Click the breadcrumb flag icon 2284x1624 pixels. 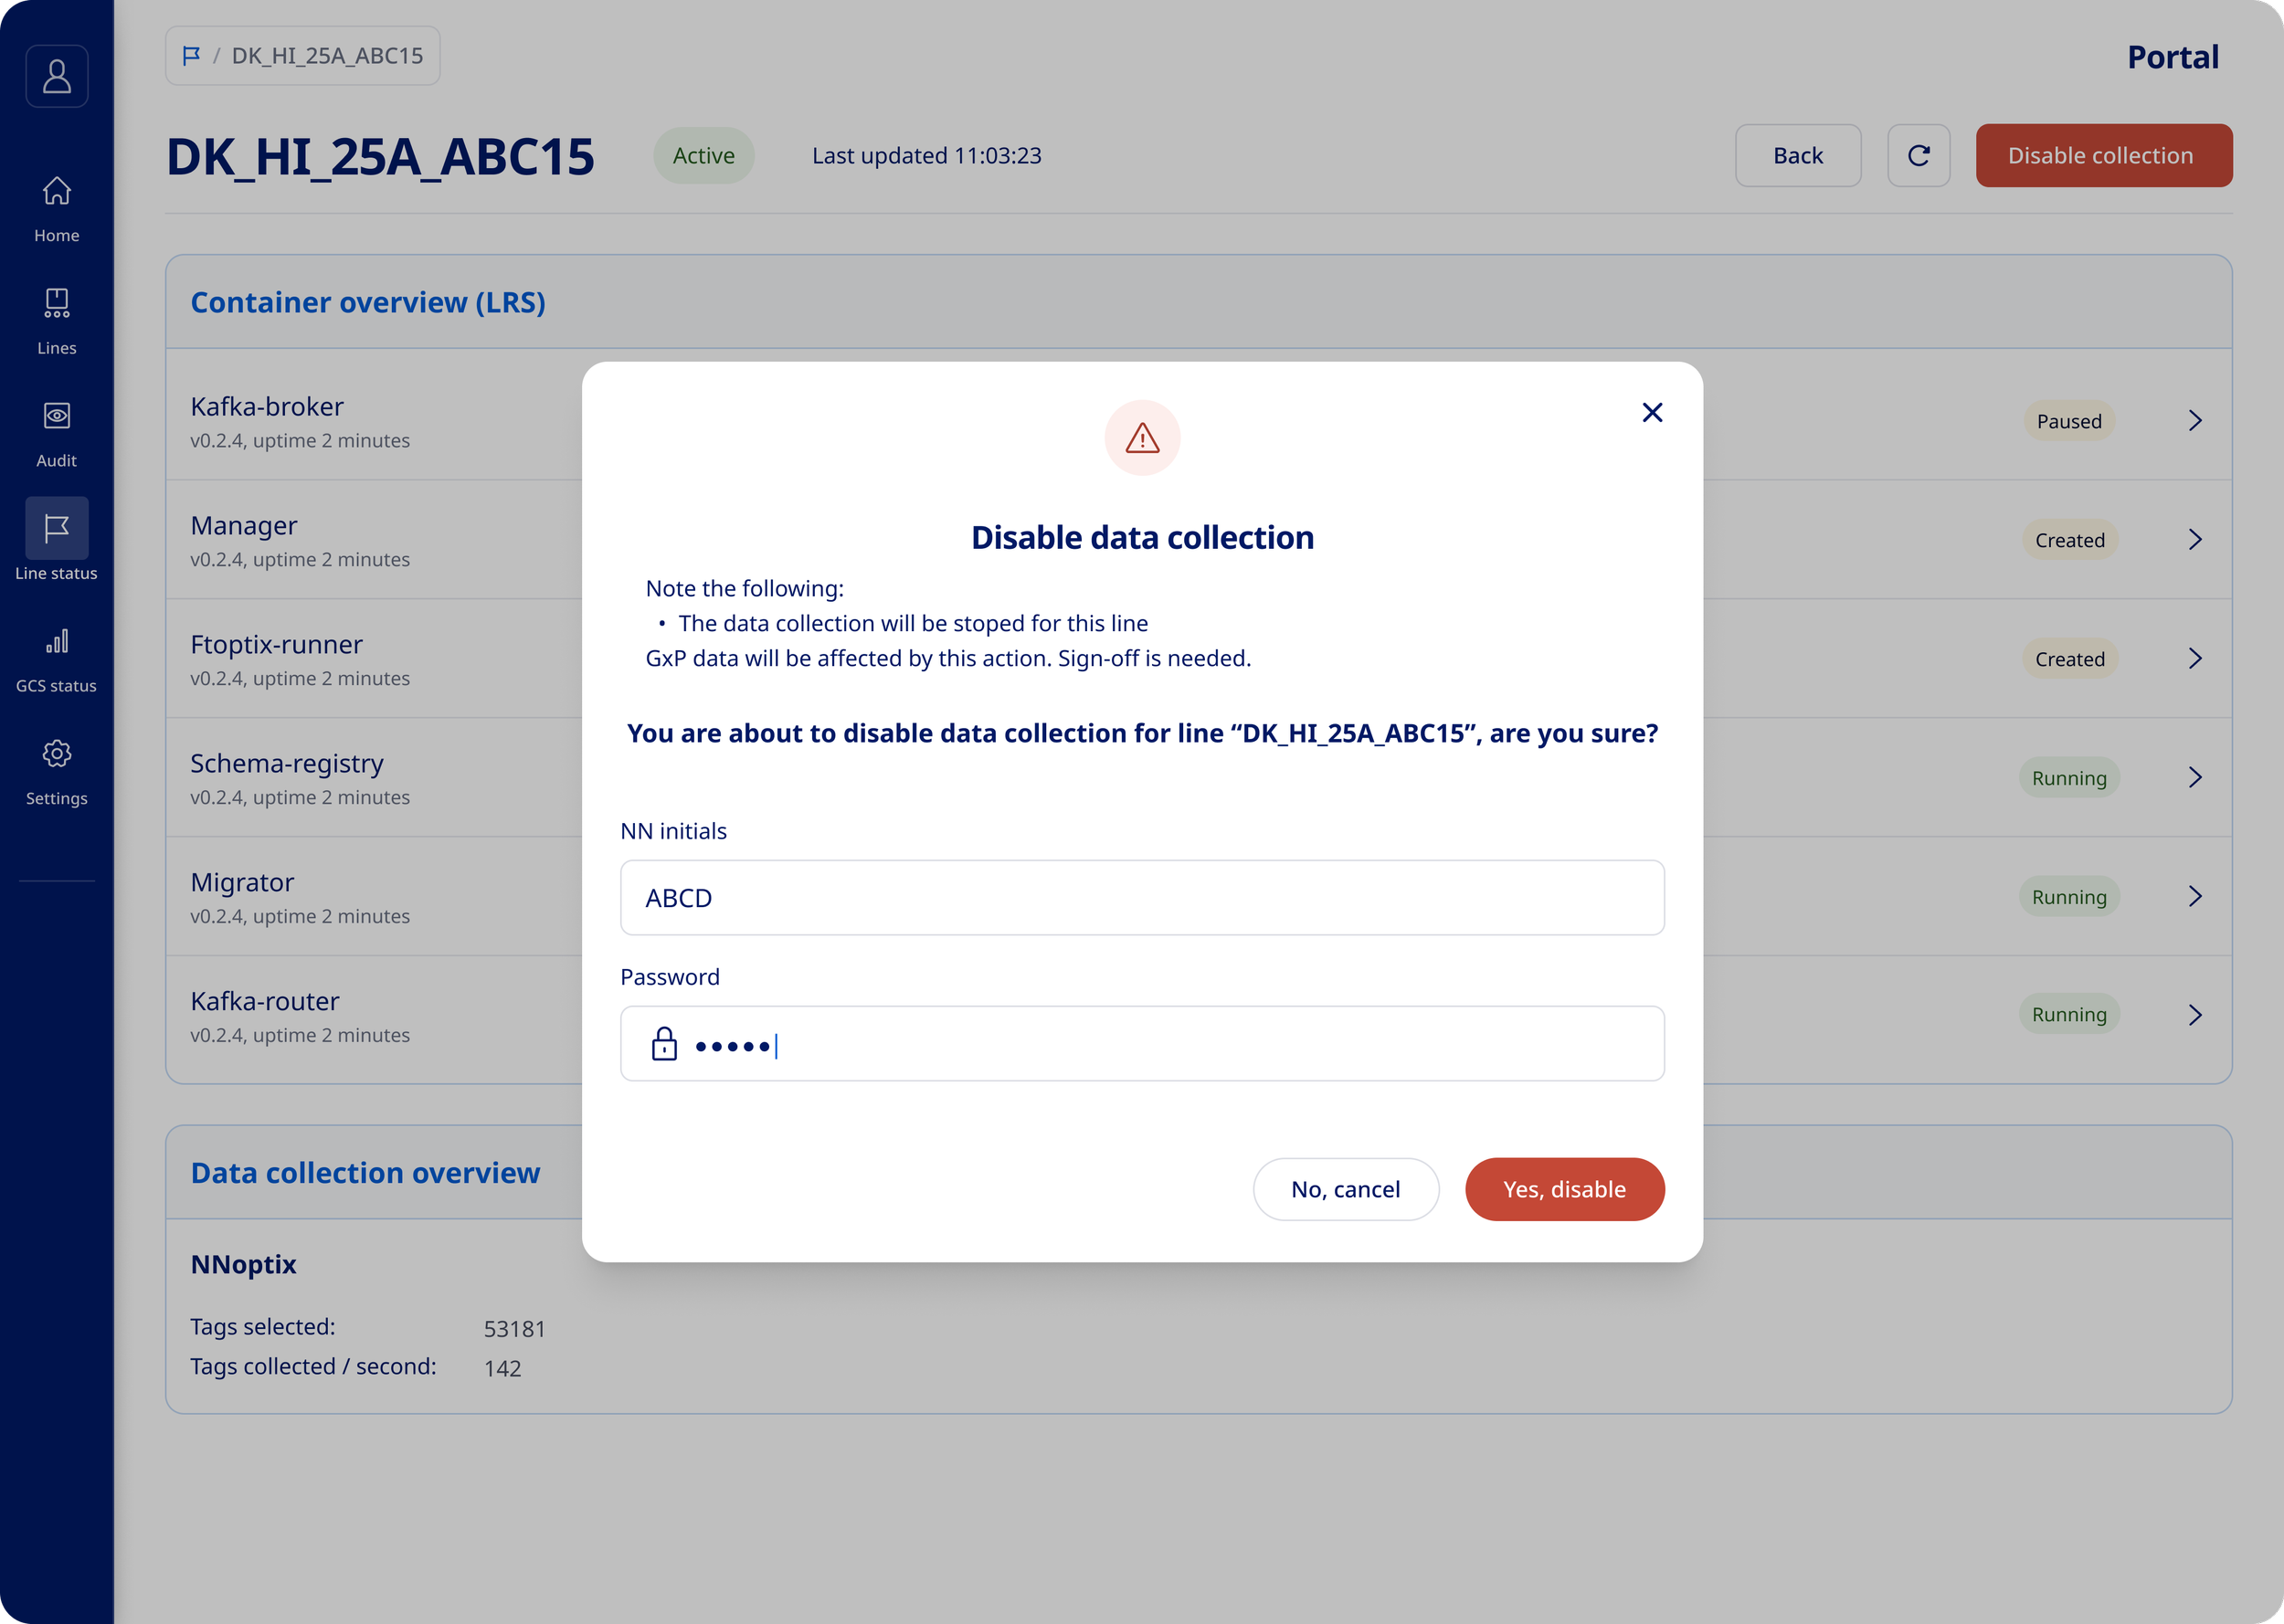[x=191, y=56]
